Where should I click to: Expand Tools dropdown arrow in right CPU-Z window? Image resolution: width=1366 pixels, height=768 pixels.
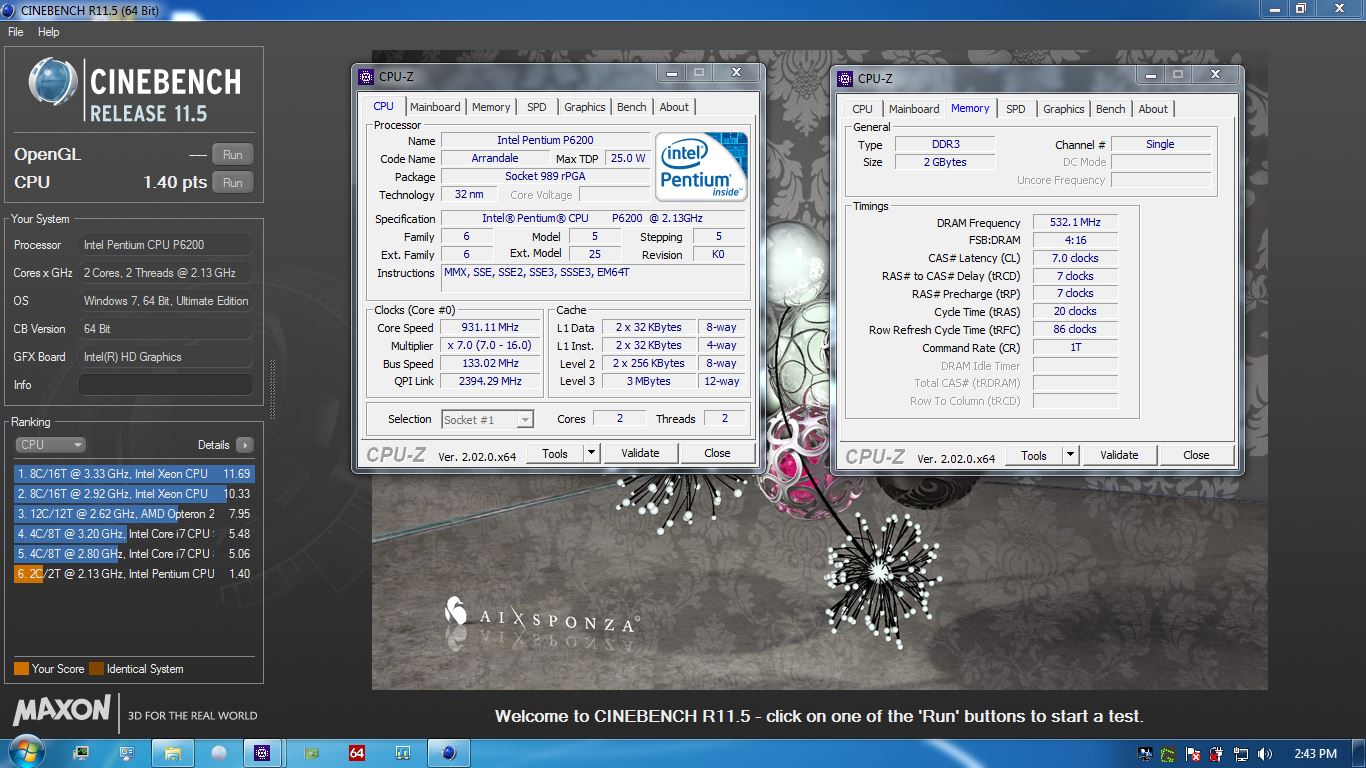[x=1071, y=455]
